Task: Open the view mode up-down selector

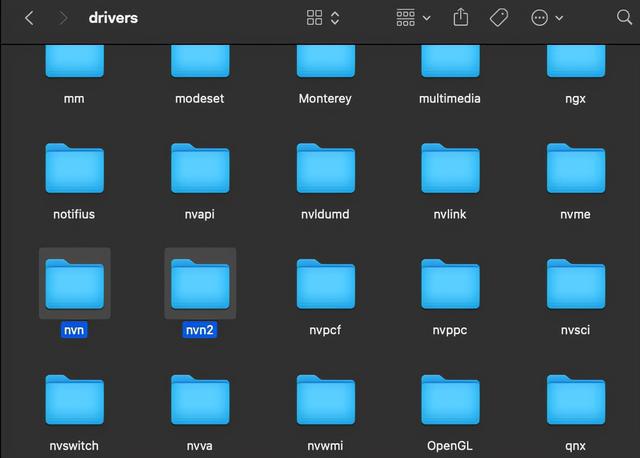Action: (335, 18)
